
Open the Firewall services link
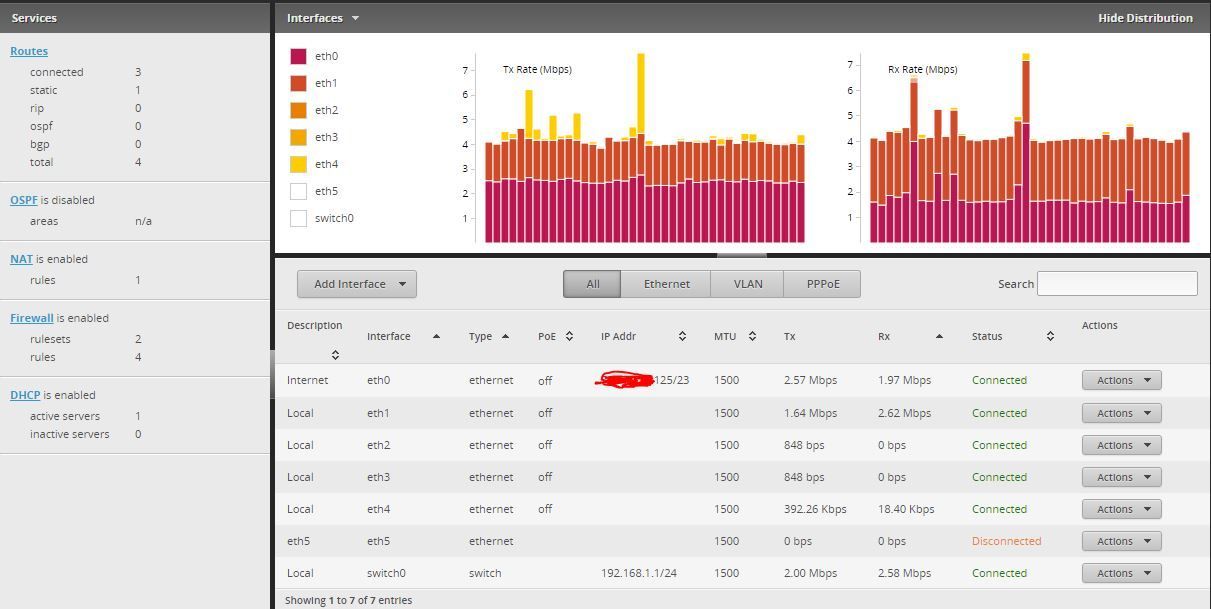pyautogui.click(x=32, y=318)
